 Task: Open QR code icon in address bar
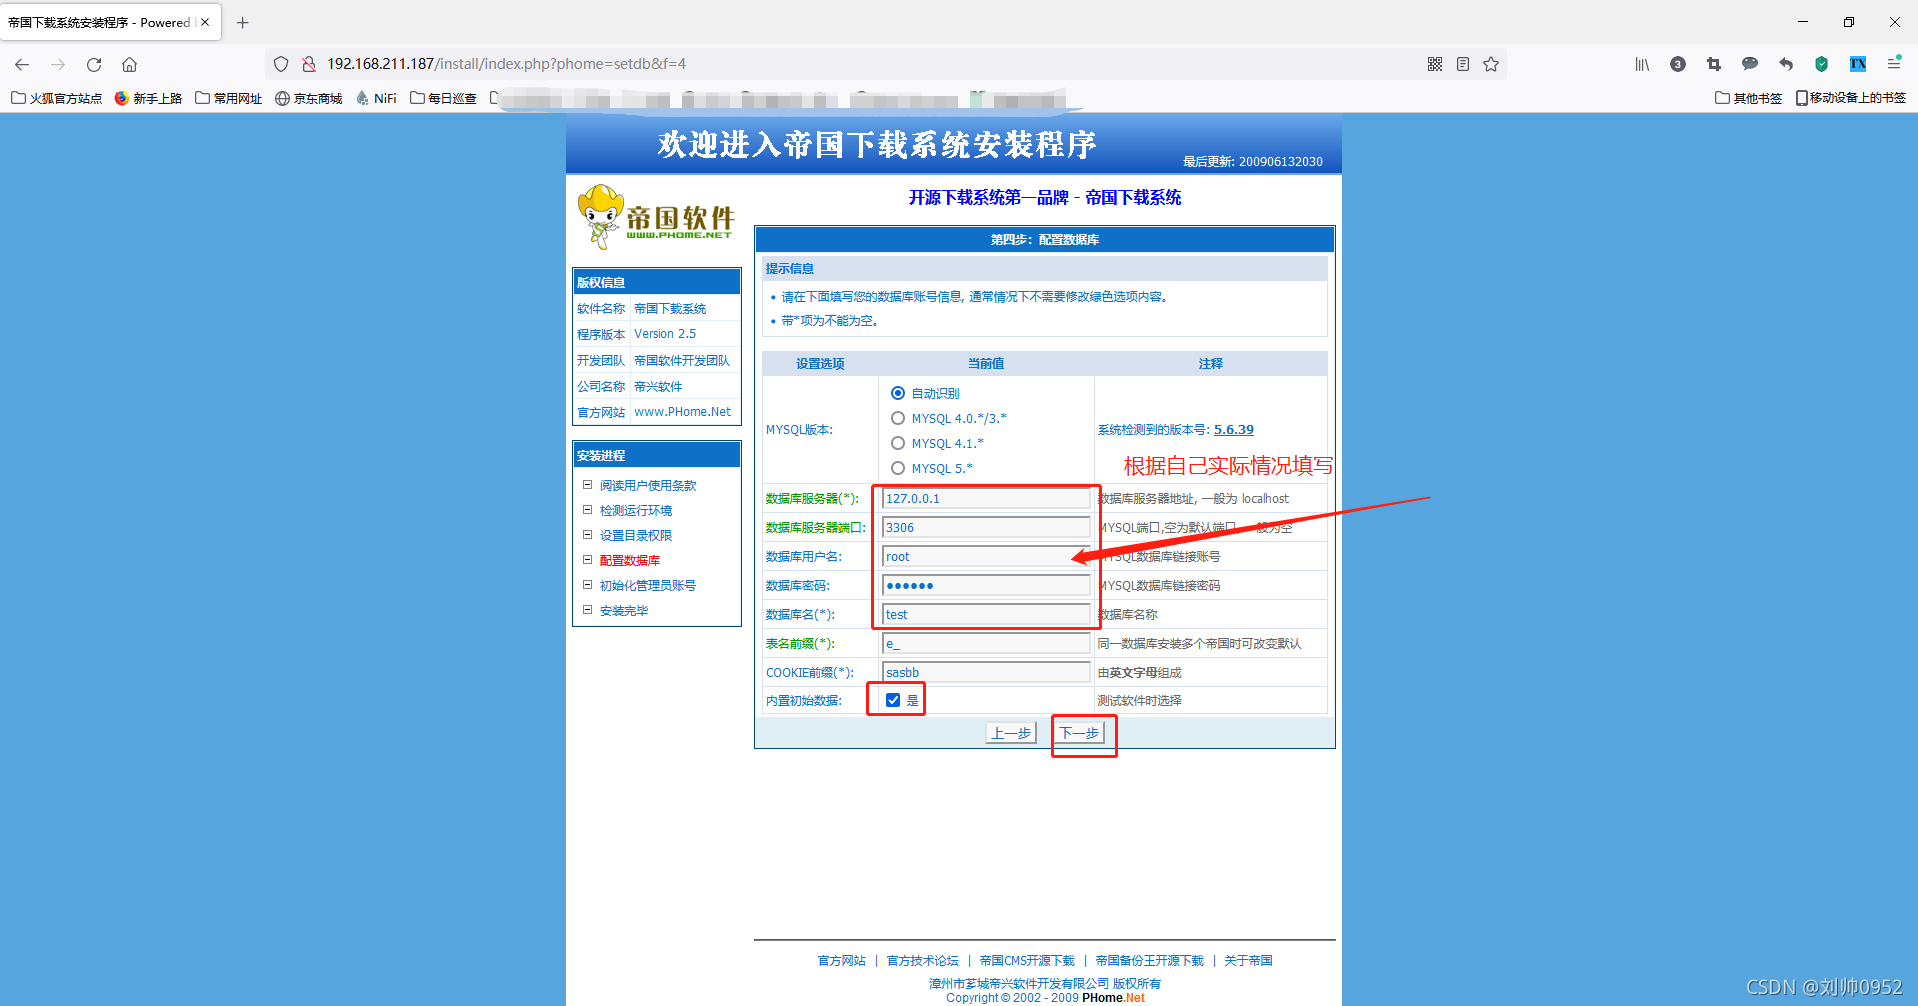1435,64
